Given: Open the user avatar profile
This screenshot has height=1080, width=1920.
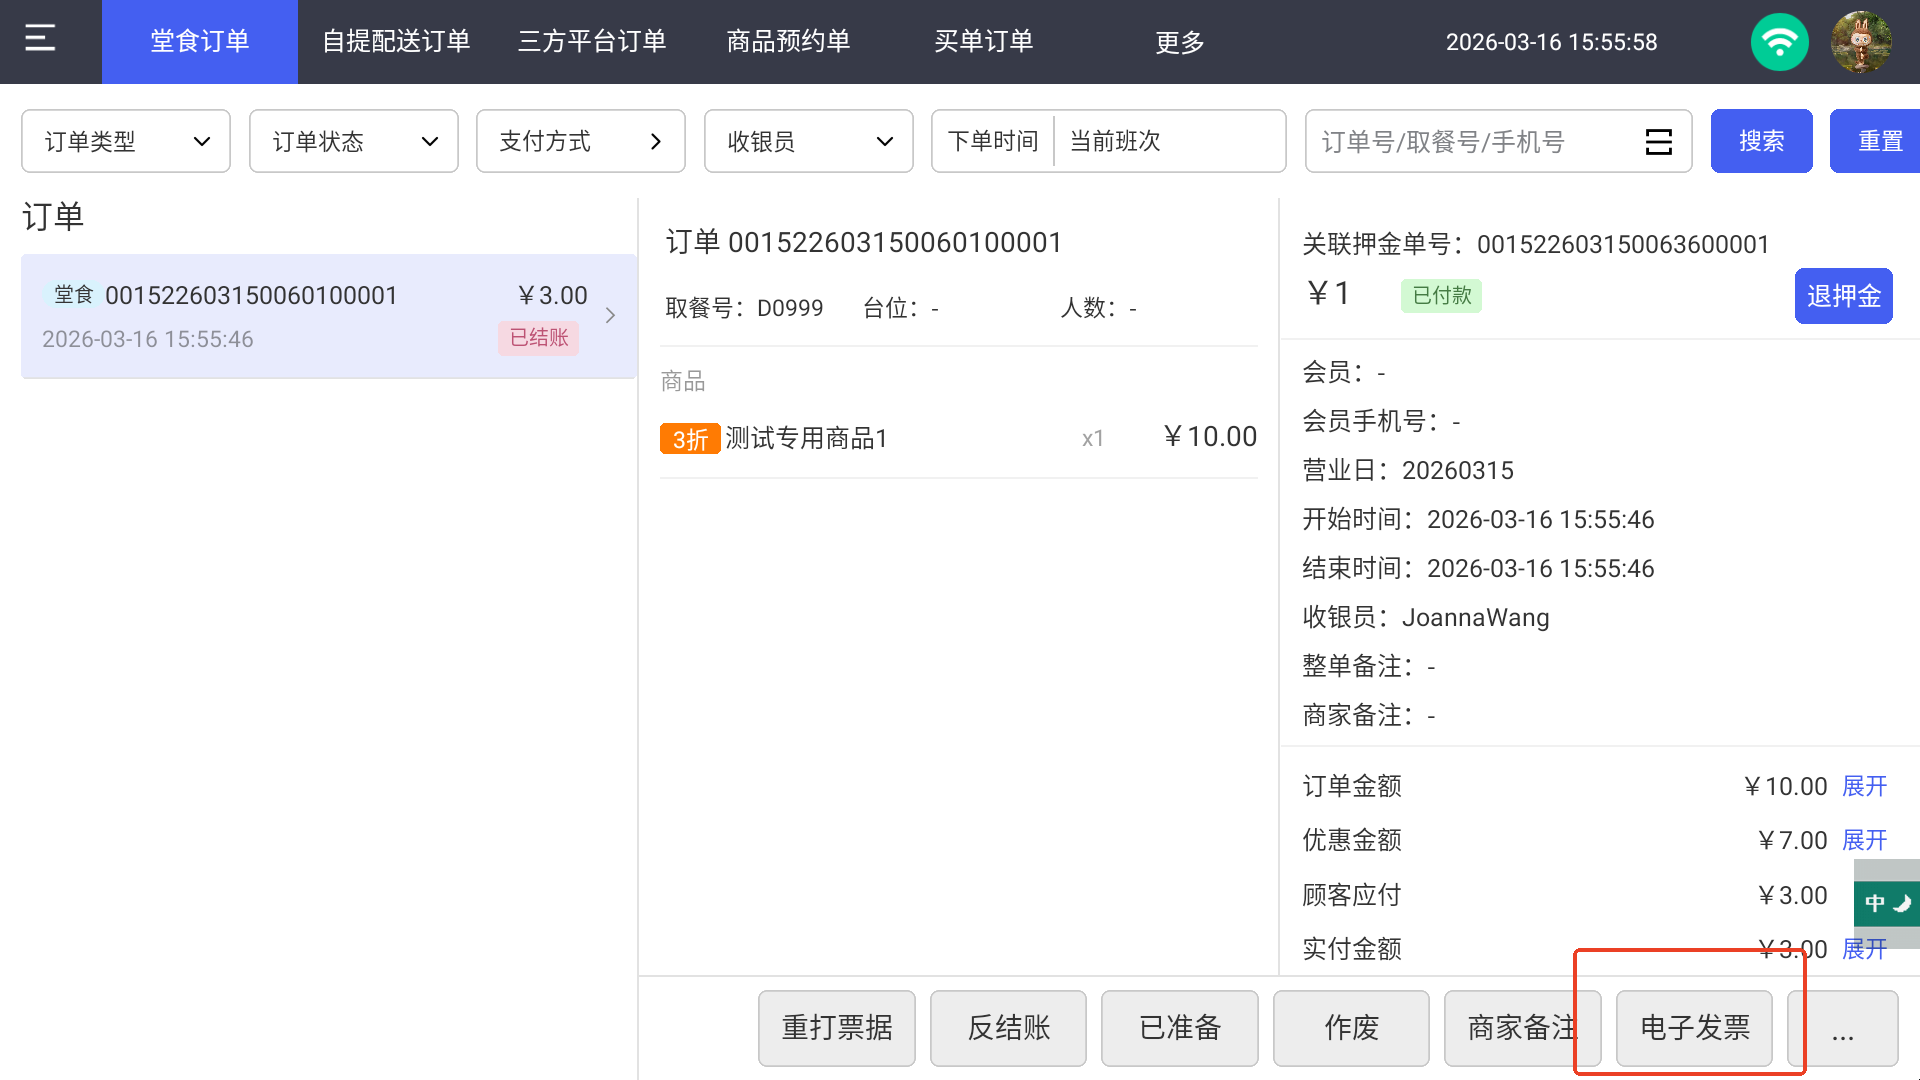Looking at the screenshot, I should pyautogui.click(x=1861, y=42).
